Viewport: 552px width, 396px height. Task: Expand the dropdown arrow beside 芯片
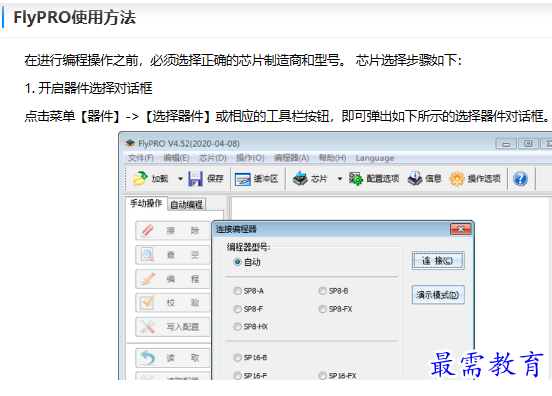[x=340, y=179]
